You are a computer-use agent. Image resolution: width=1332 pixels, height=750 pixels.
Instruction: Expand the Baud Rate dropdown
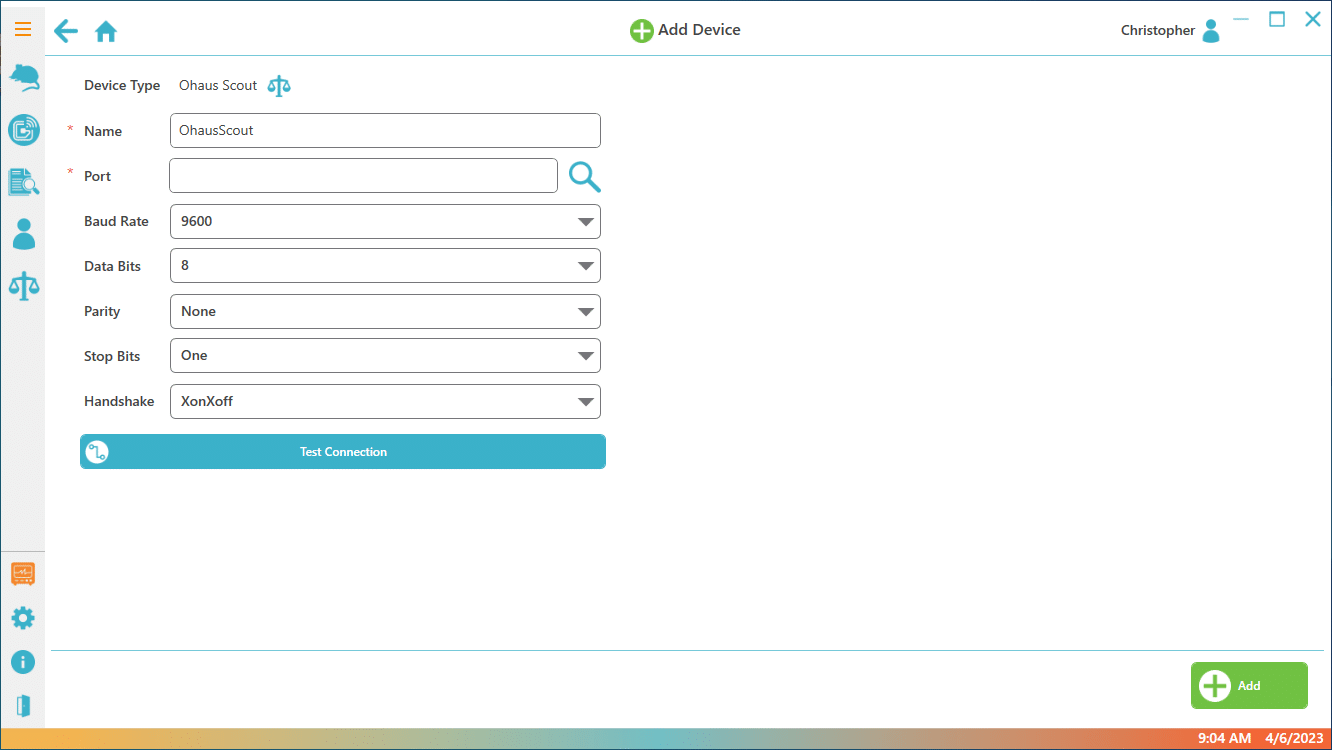coord(385,222)
